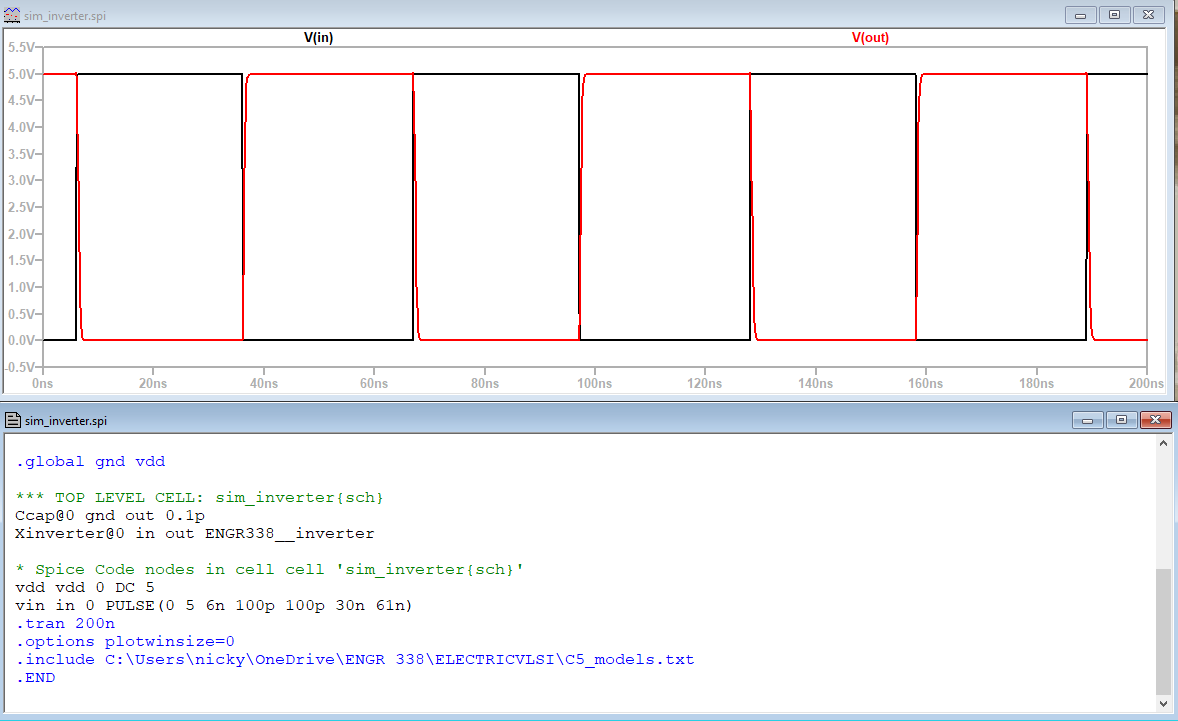Click the scroll-up arrow in the netlist editor

1163,443
